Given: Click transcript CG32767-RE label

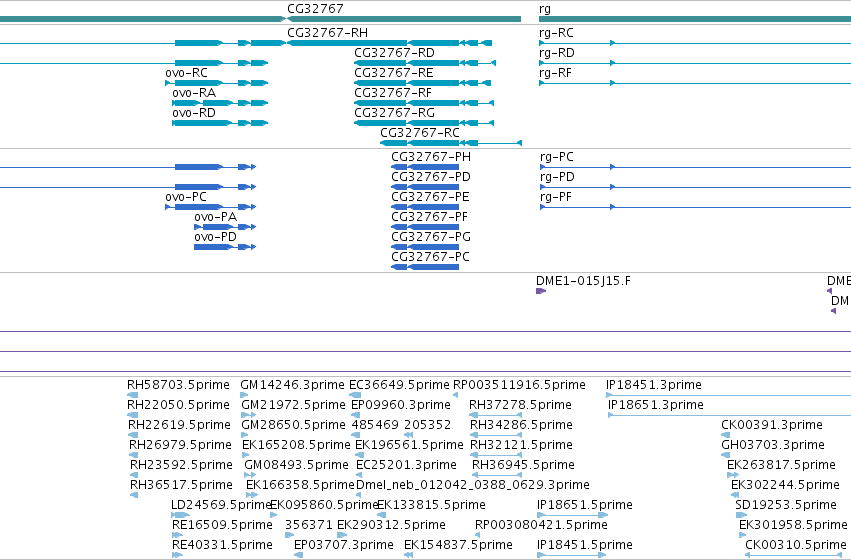Looking at the screenshot, I should [394, 73].
